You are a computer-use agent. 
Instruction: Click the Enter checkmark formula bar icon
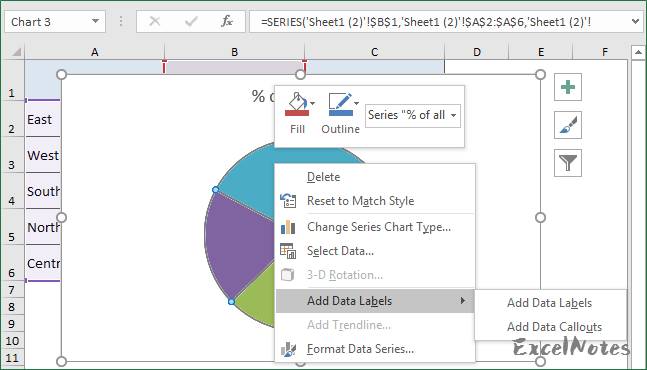(x=191, y=21)
